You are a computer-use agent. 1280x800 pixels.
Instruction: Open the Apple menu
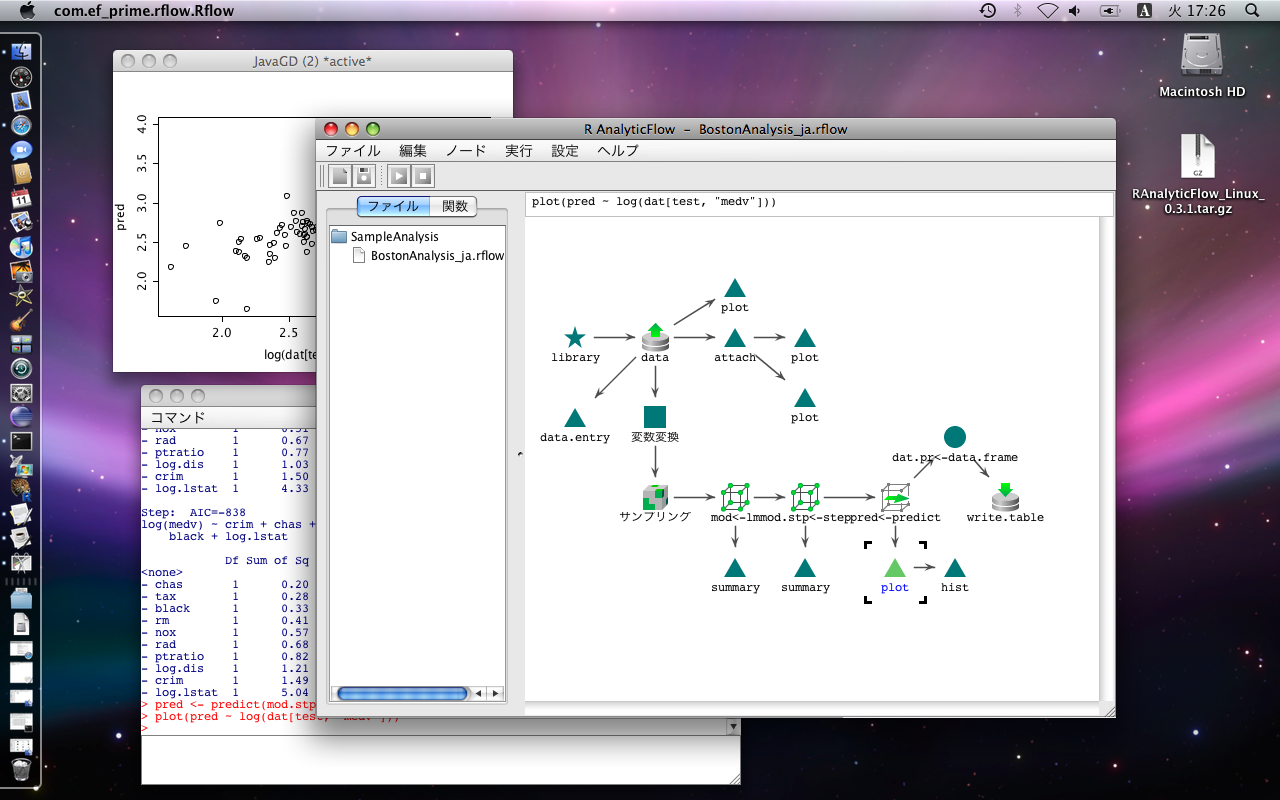[27, 10]
